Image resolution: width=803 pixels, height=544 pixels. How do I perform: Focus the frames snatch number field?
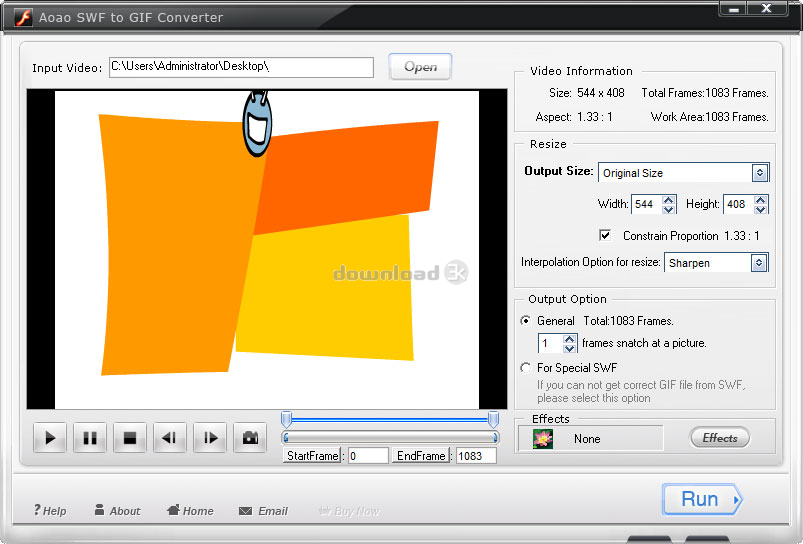[551, 343]
